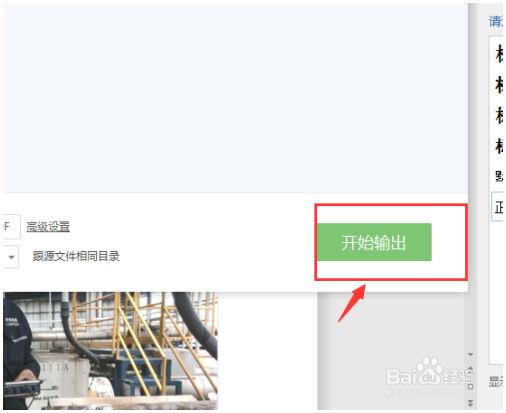Click the square browse object icon
This screenshot has width=506, height=413.
click(x=471, y=386)
